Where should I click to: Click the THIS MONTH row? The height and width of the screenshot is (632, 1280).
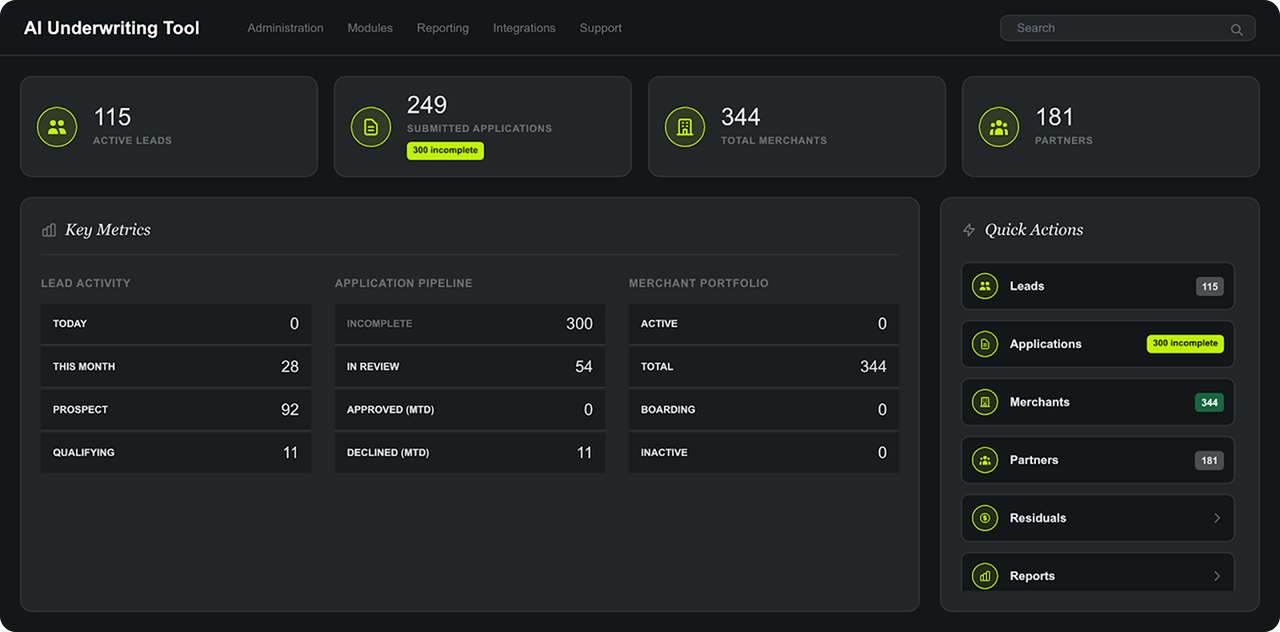click(176, 367)
